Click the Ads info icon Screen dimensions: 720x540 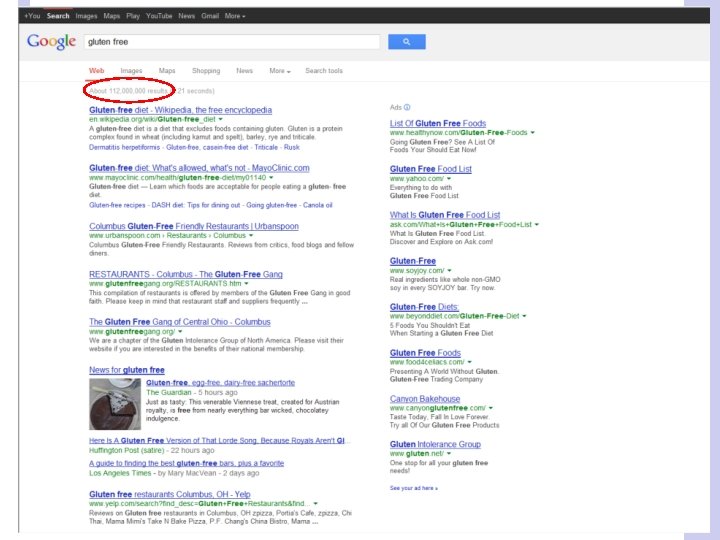point(407,107)
